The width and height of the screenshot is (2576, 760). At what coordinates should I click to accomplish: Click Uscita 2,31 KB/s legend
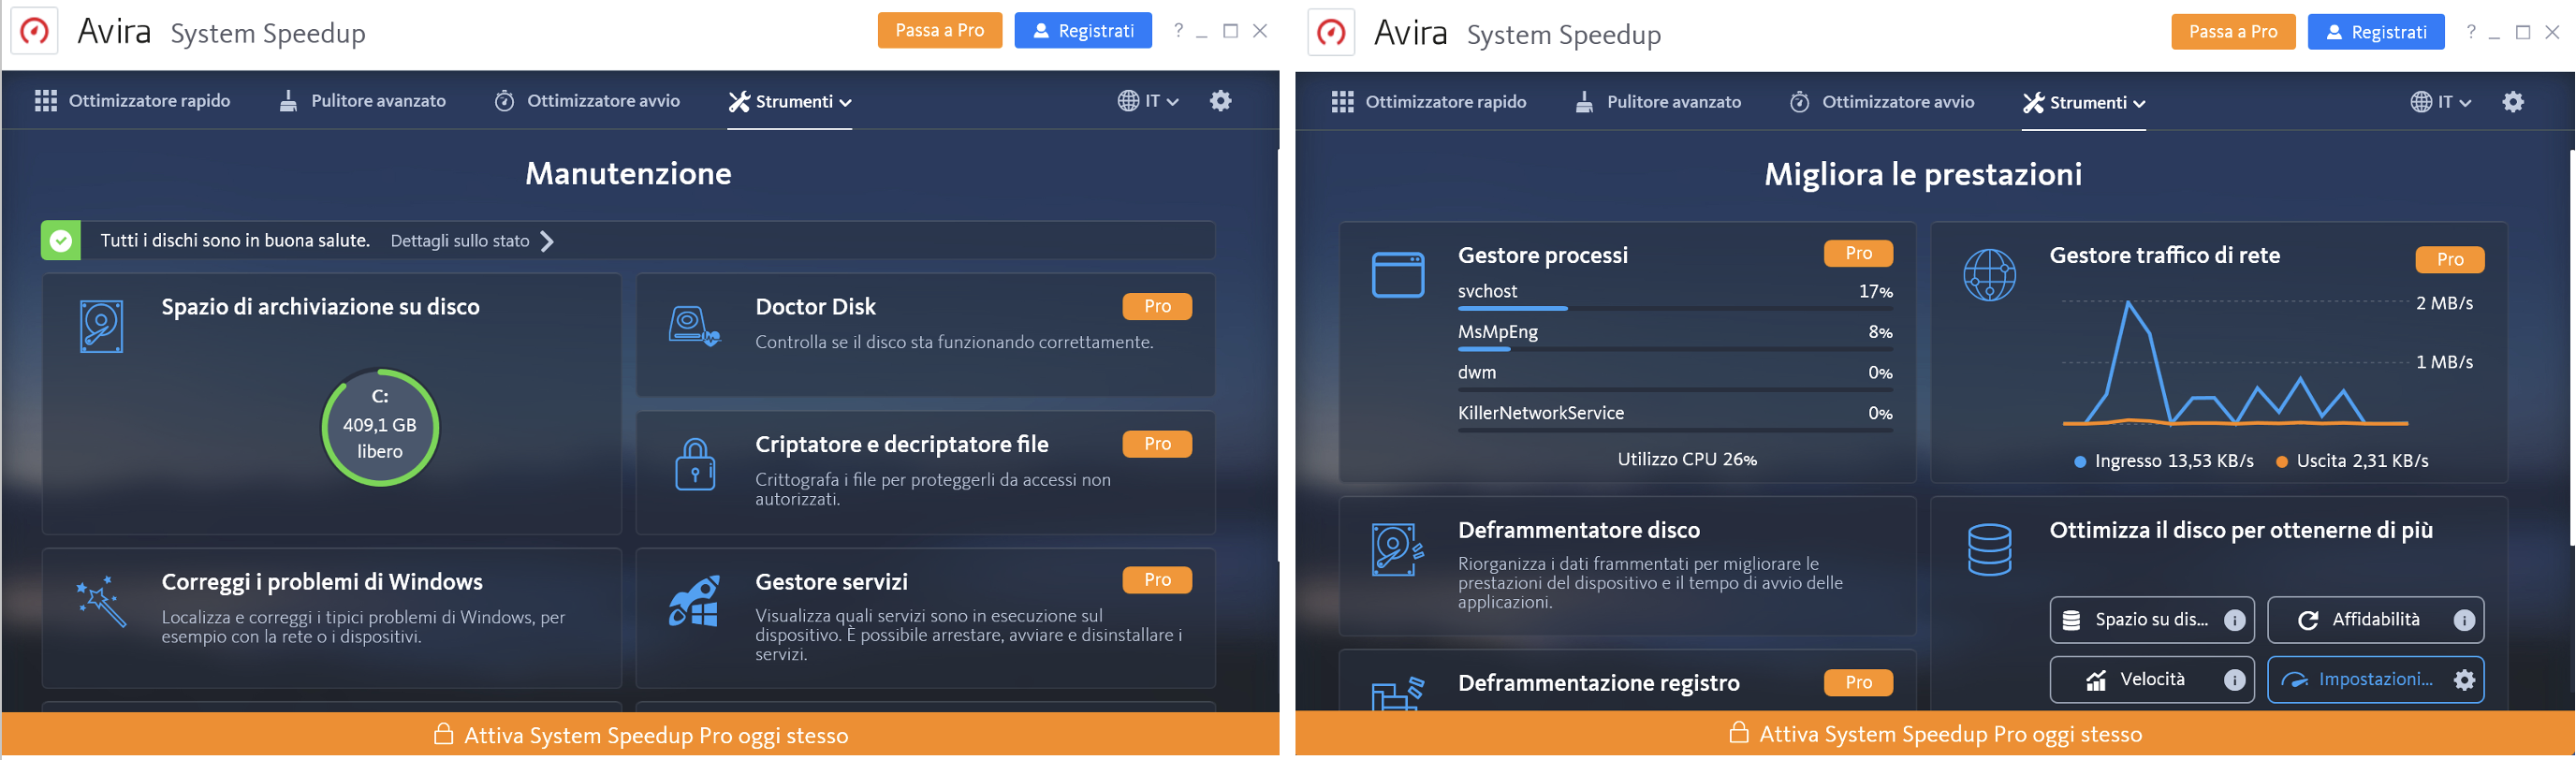2352,461
